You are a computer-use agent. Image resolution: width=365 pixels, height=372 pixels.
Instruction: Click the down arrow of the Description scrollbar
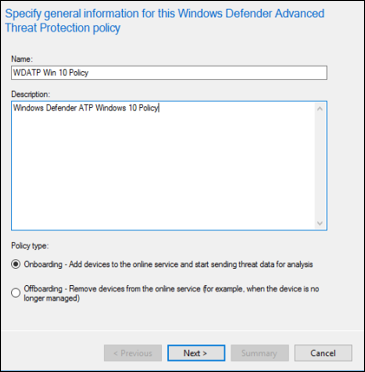point(320,223)
